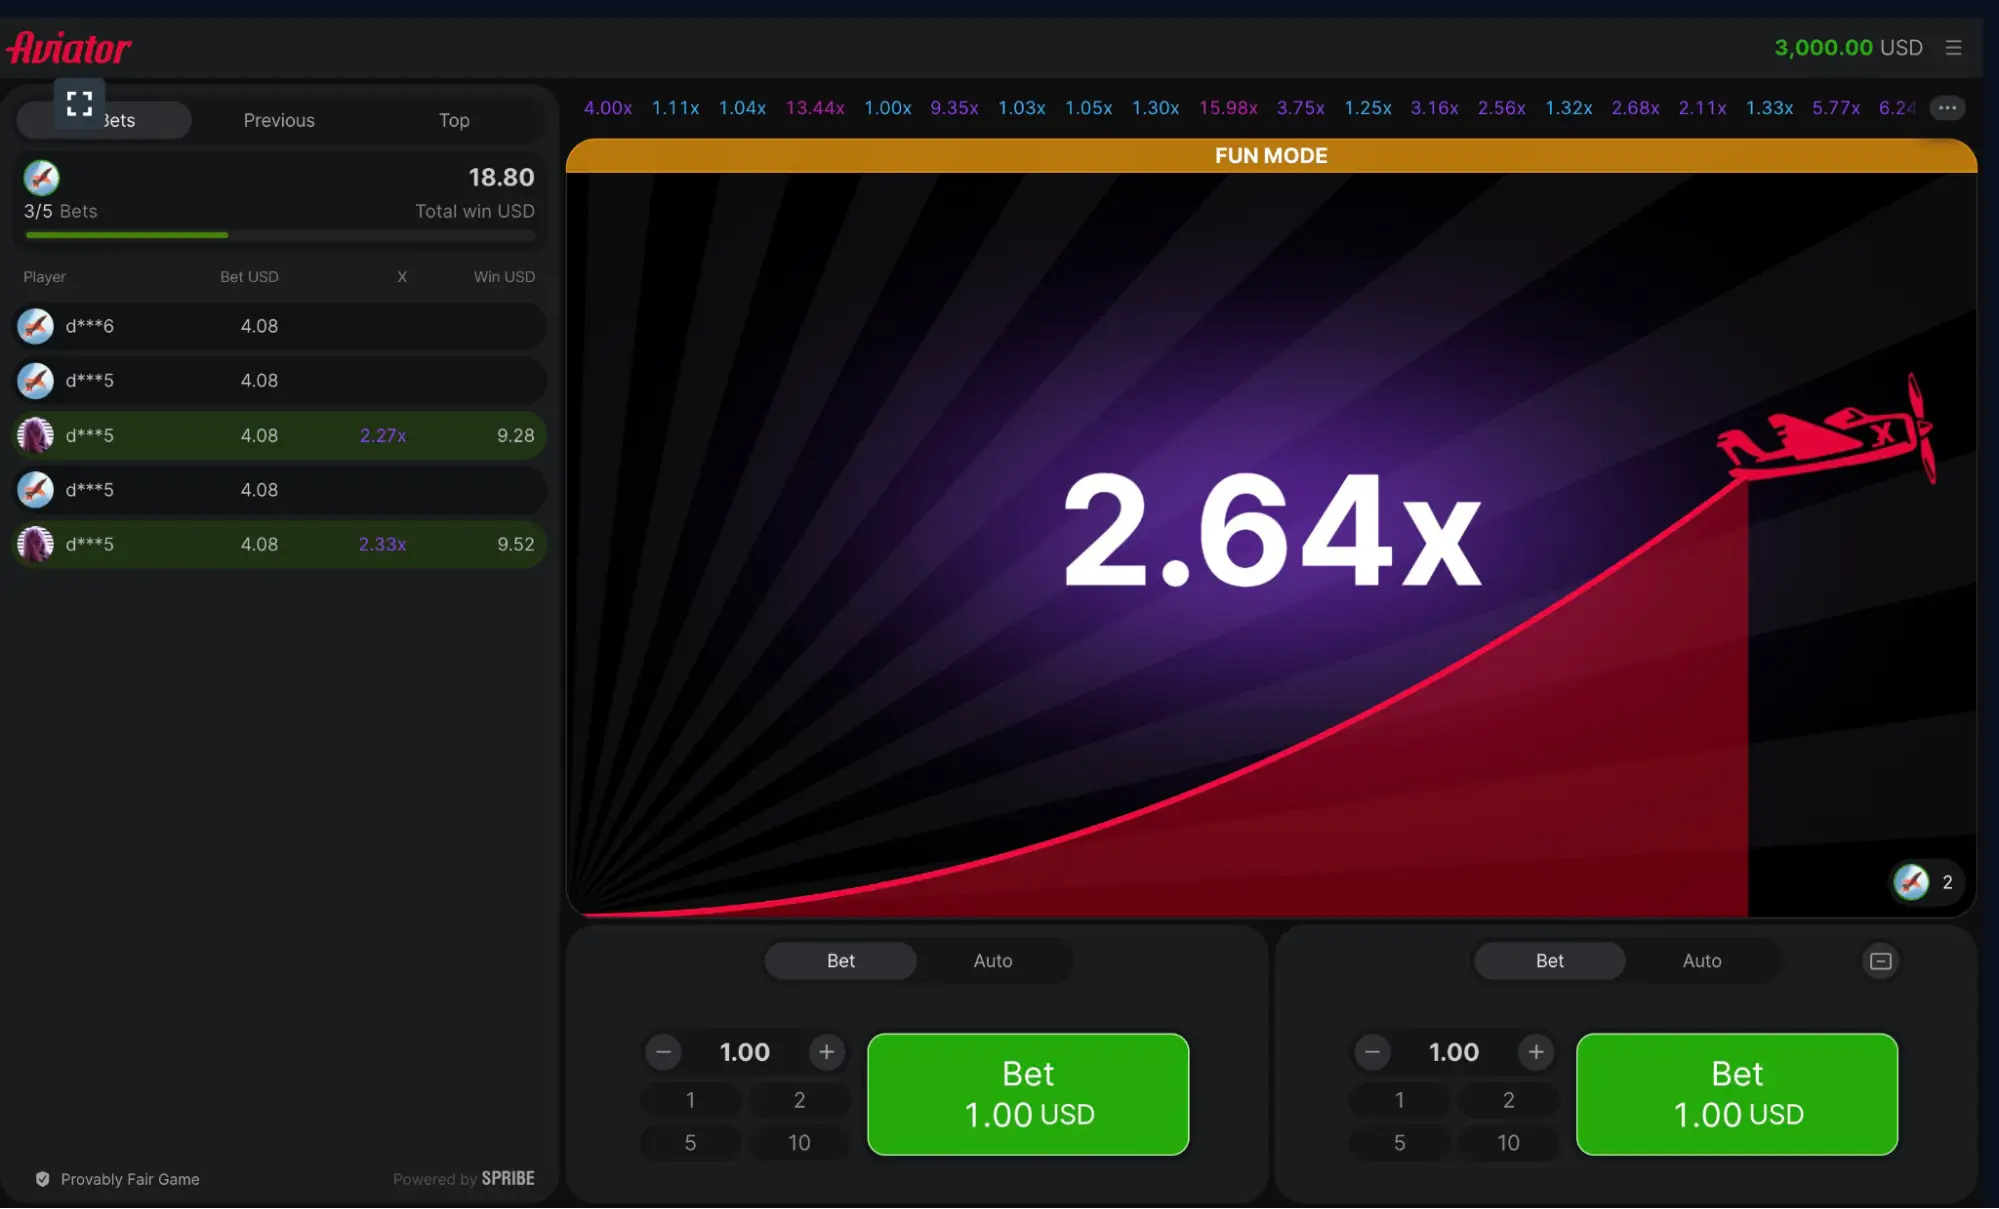Click the player count avatar badge
This screenshot has width=1999, height=1209.
click(x=1911, y=882)
